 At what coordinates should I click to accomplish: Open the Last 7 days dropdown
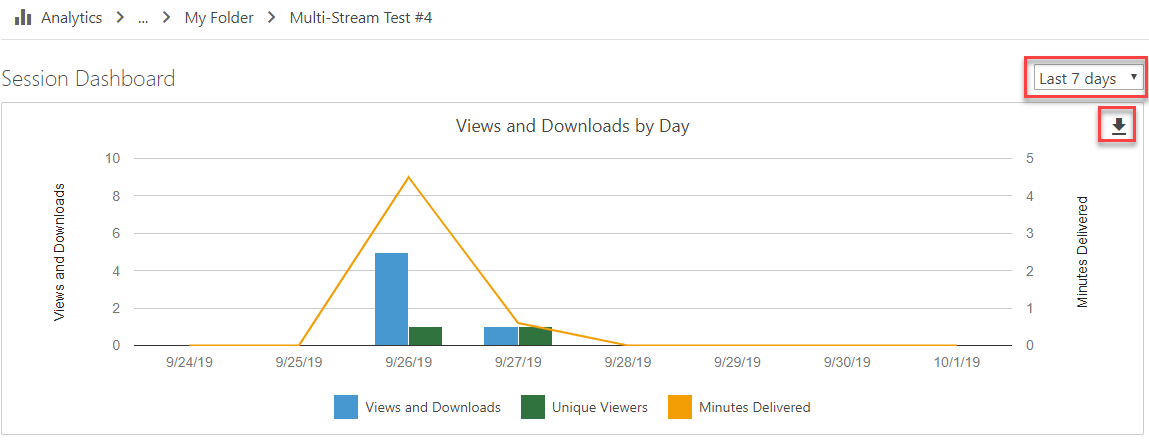tap(1087, 78)
